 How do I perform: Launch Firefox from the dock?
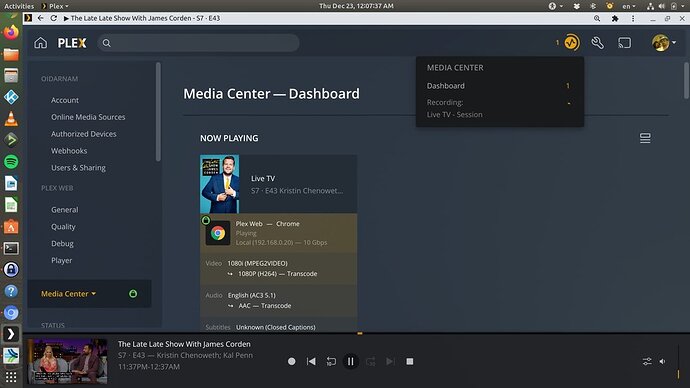tap(11, 33)
